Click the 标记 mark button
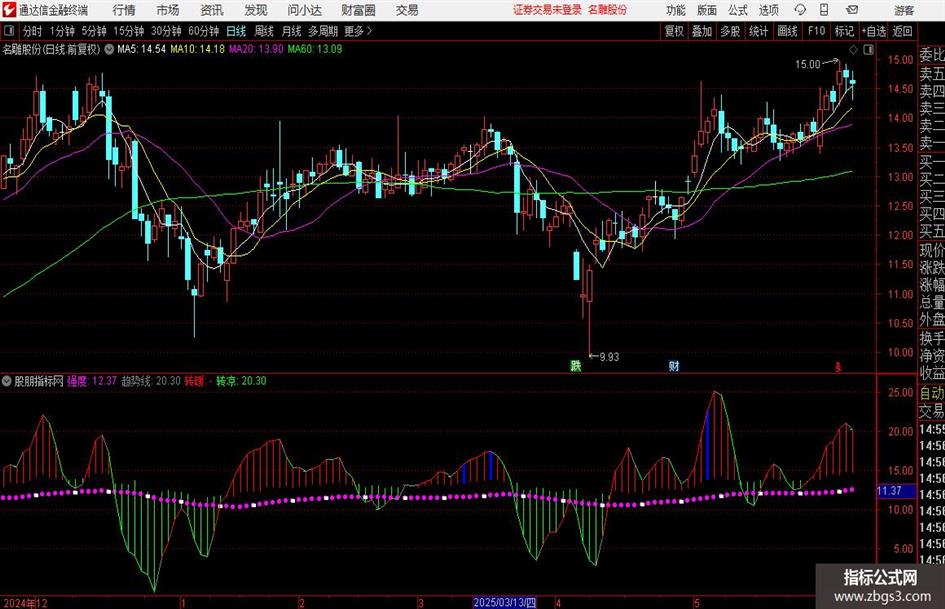 coord(844,31)
